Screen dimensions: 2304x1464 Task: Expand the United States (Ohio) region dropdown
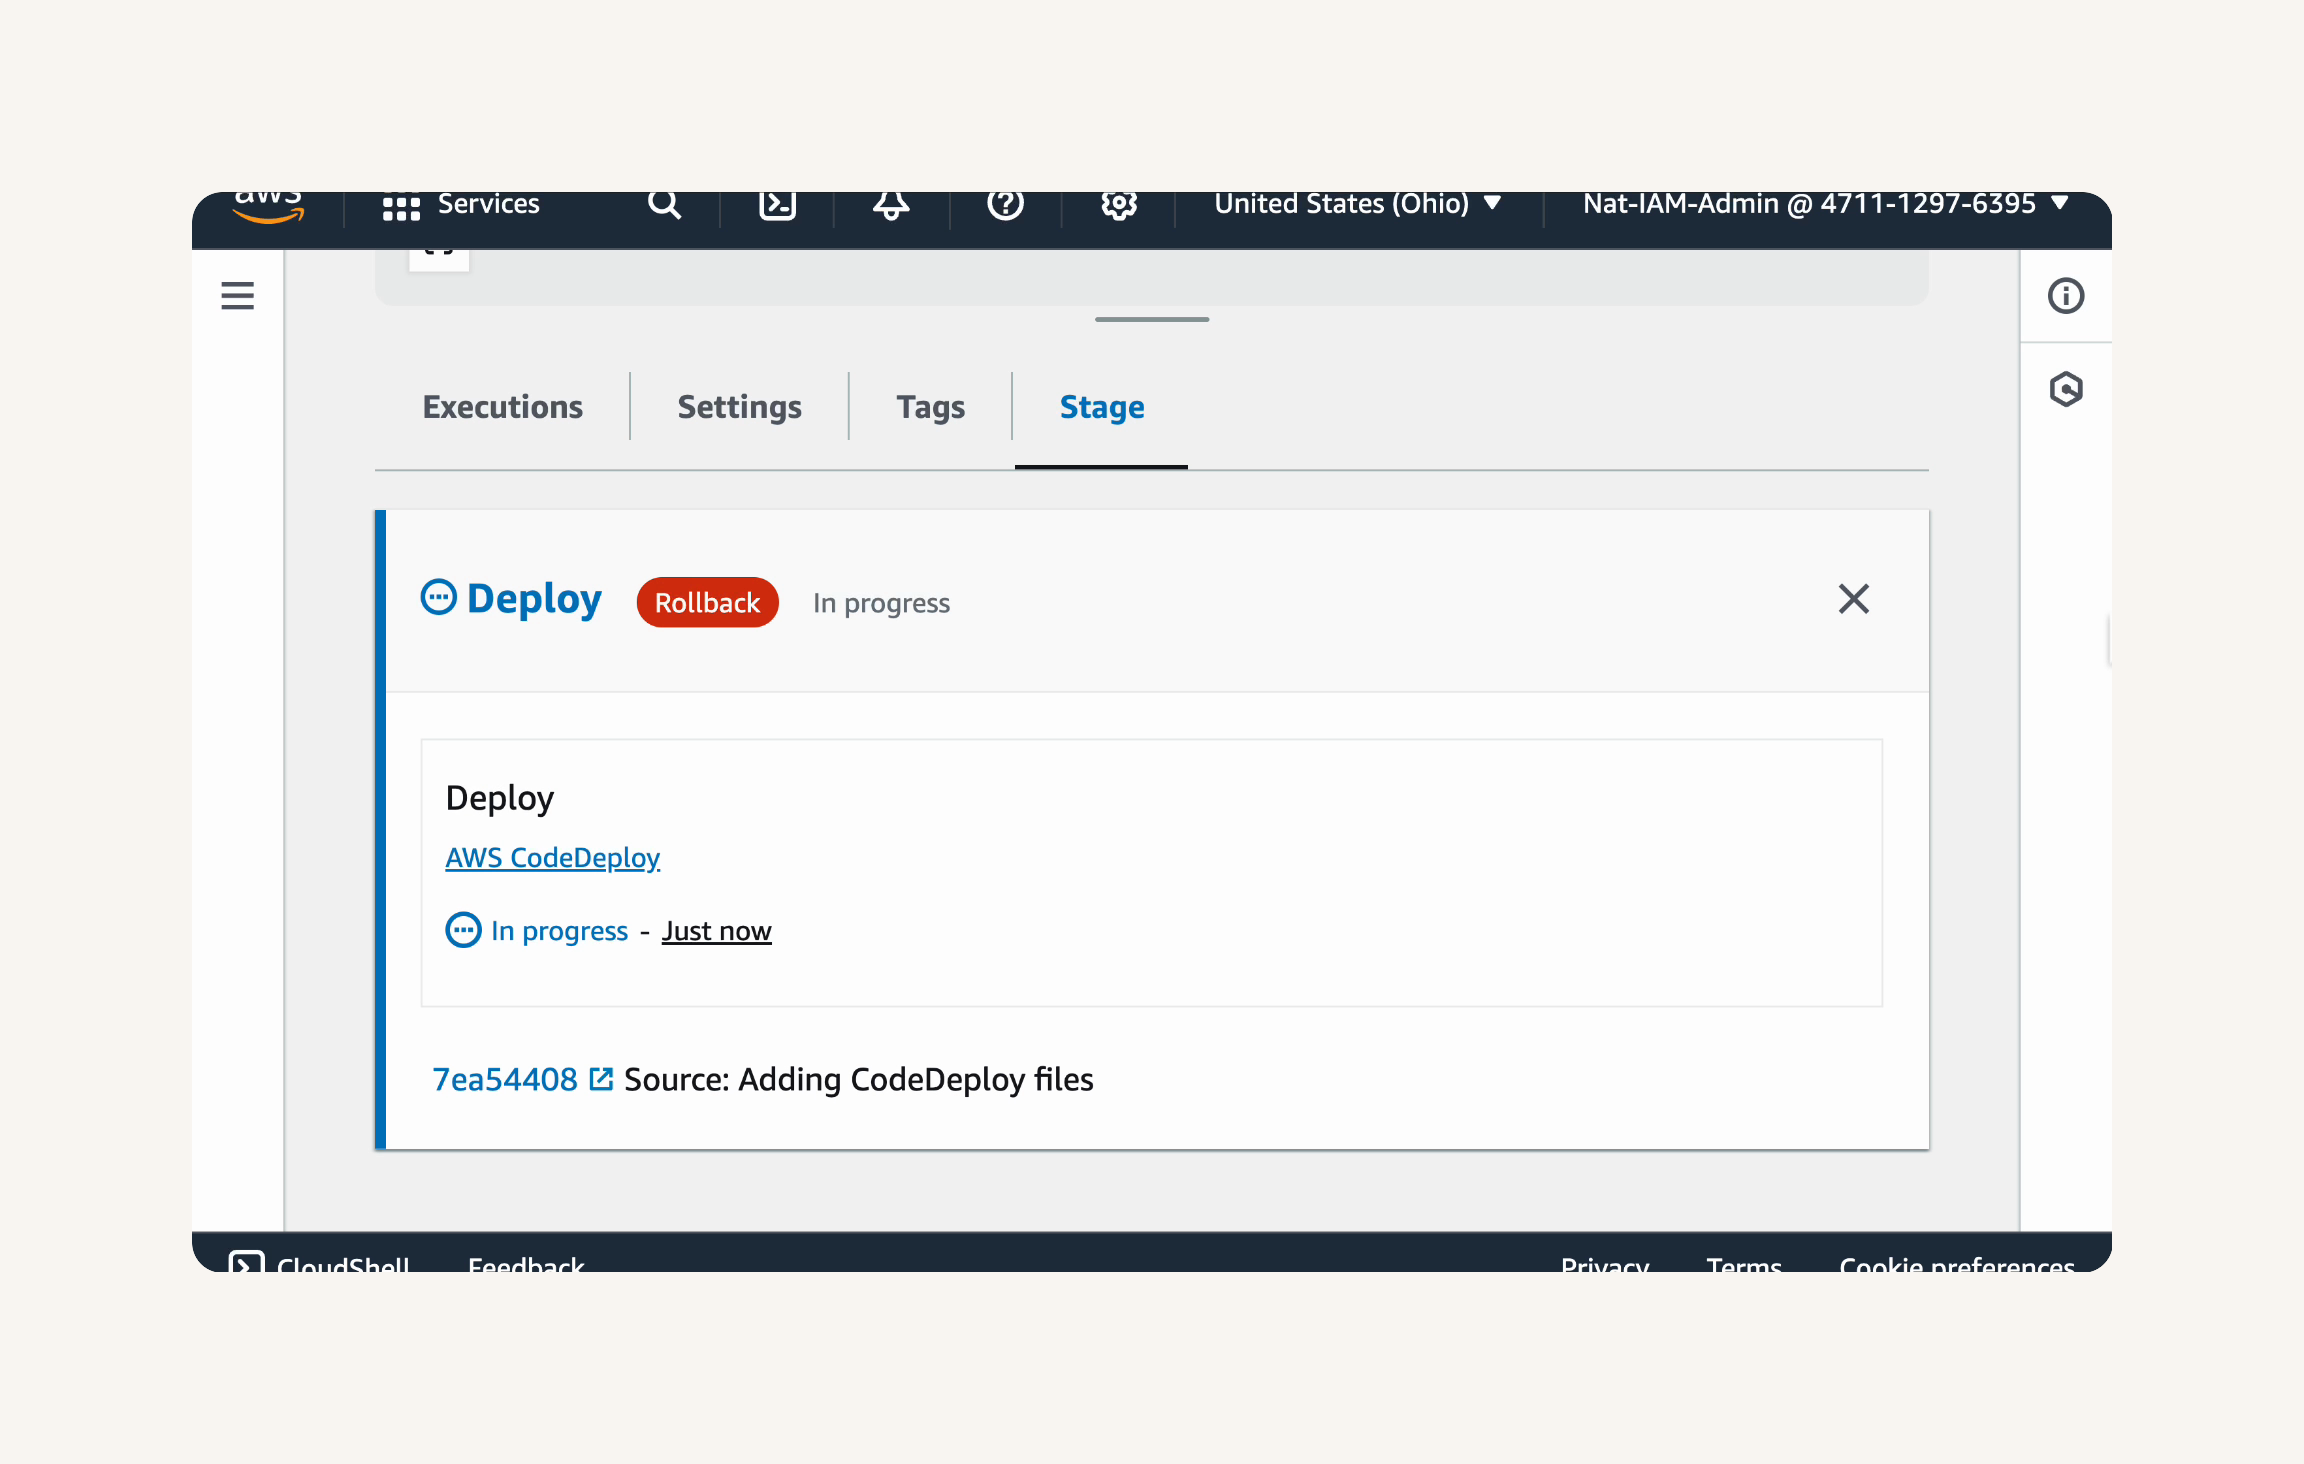[1358, 204]
